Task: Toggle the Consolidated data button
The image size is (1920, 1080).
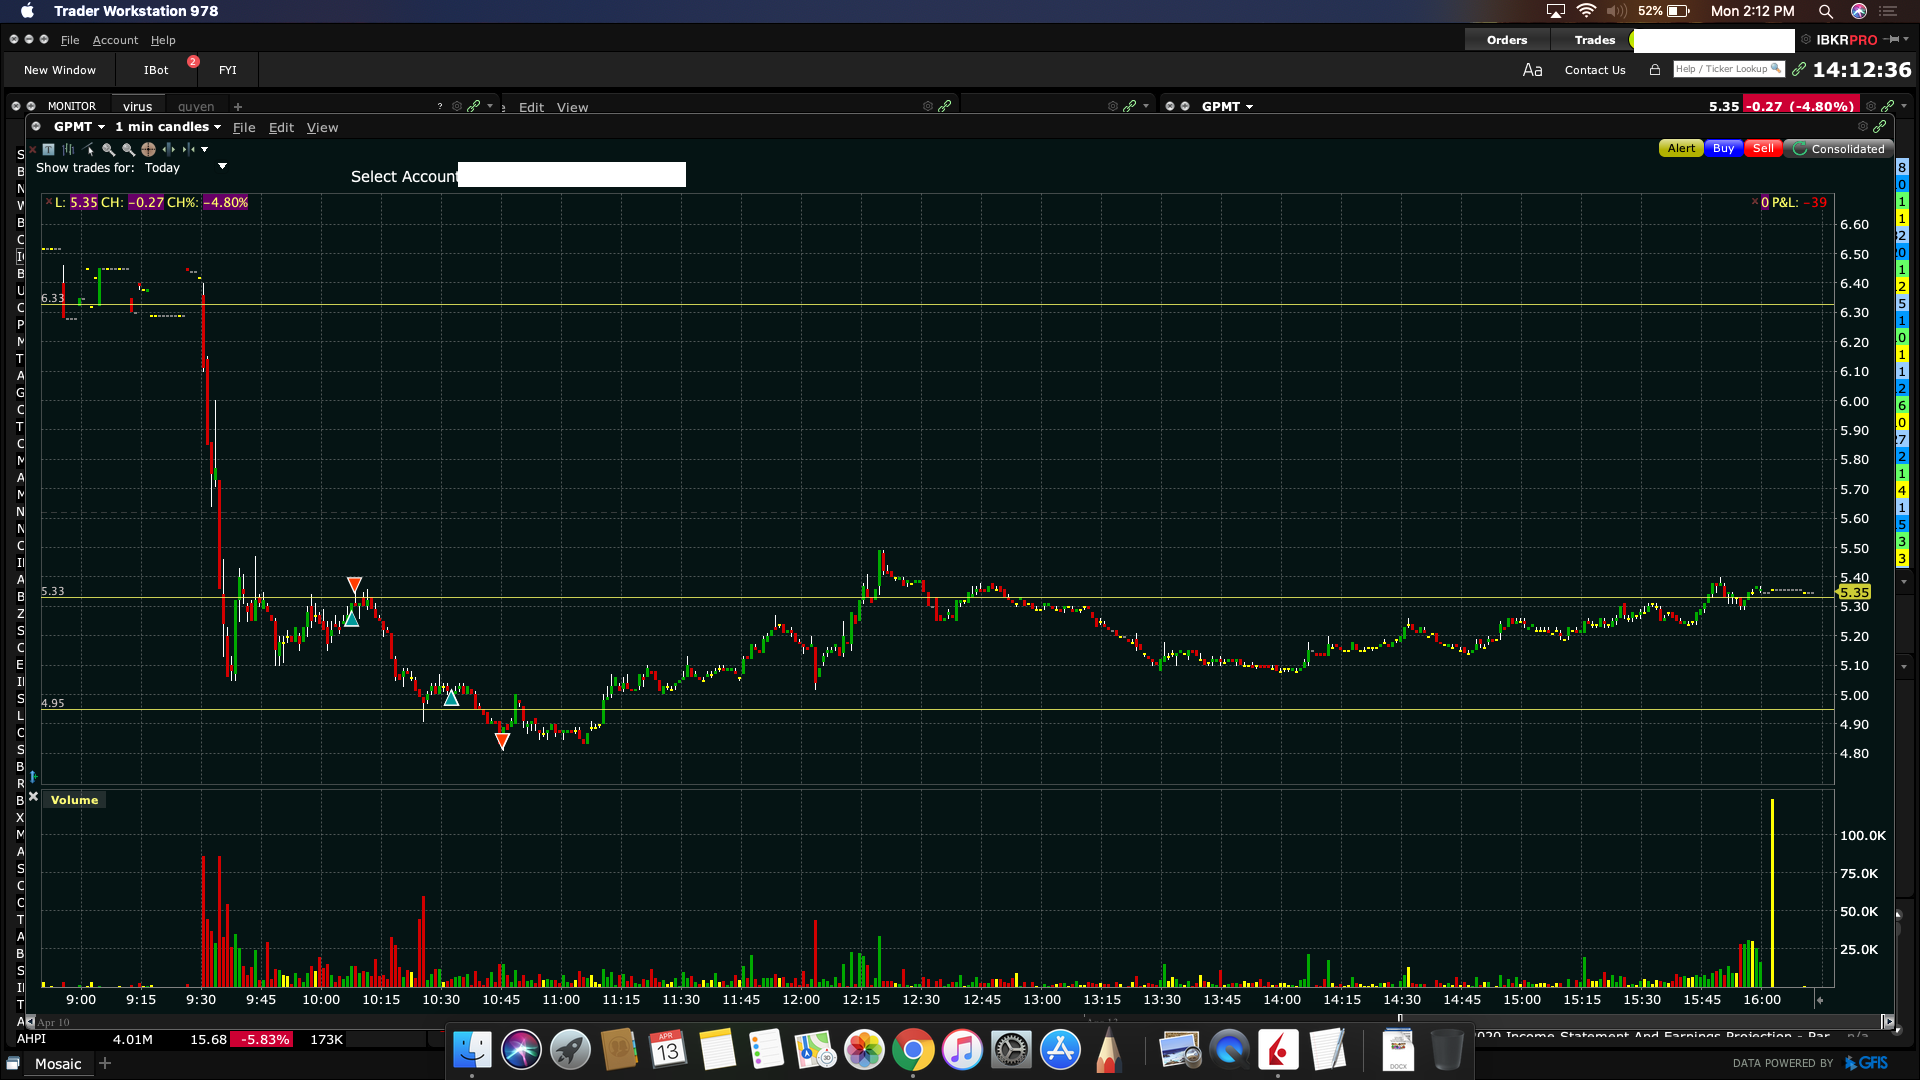Action: tap(1838, 149)
